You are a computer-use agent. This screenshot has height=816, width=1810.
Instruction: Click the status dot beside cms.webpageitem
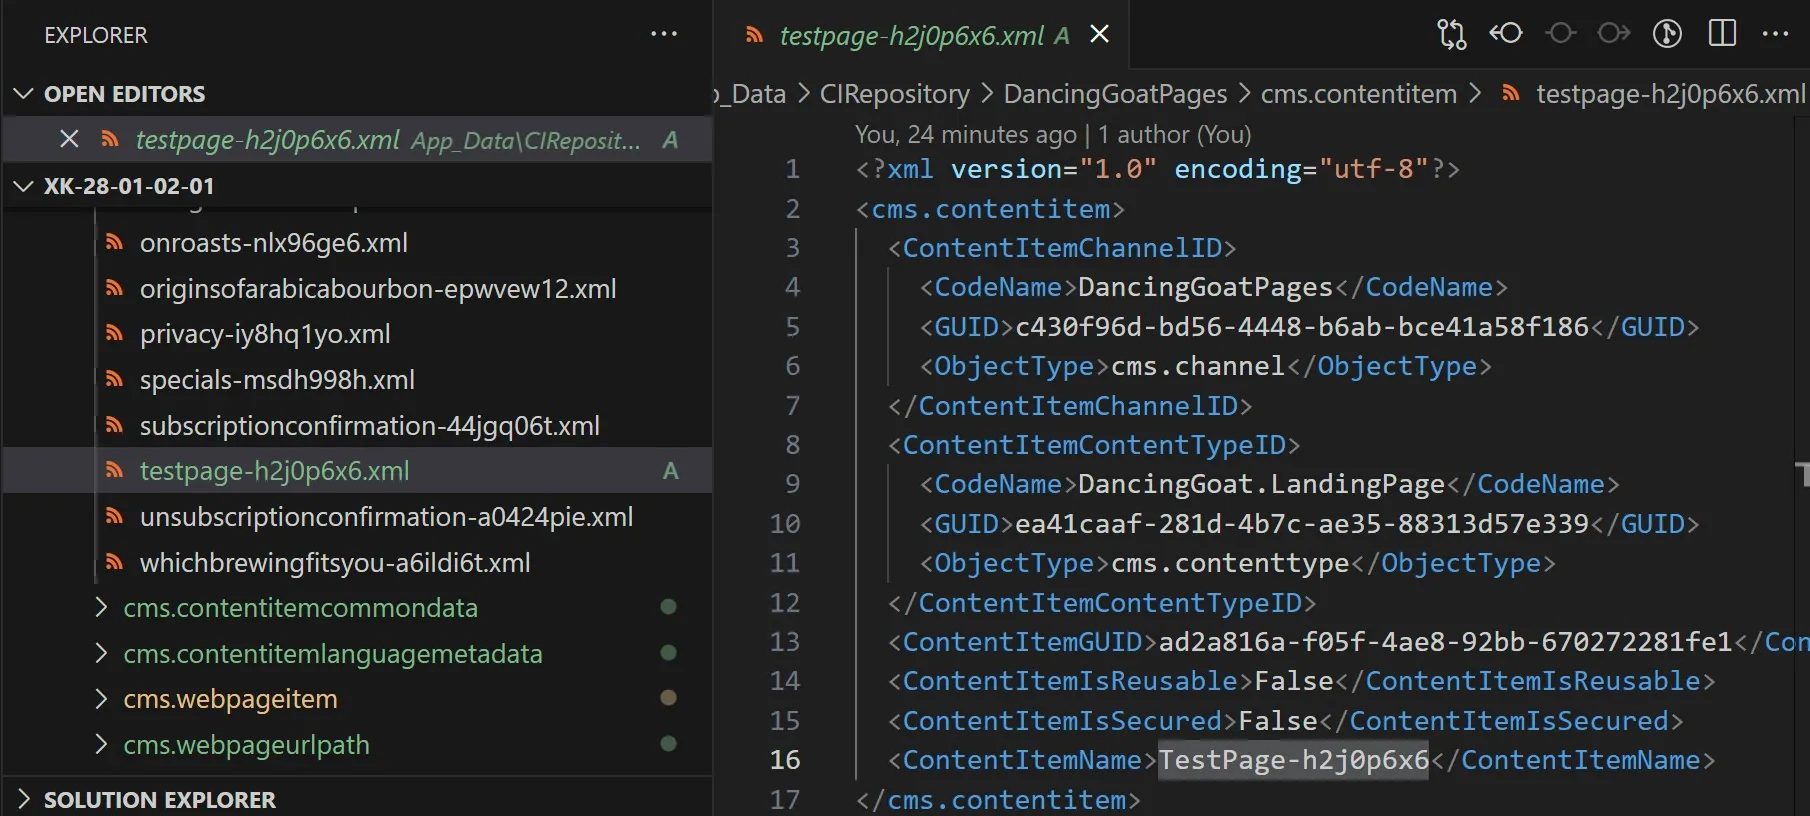tap(669, 698)
